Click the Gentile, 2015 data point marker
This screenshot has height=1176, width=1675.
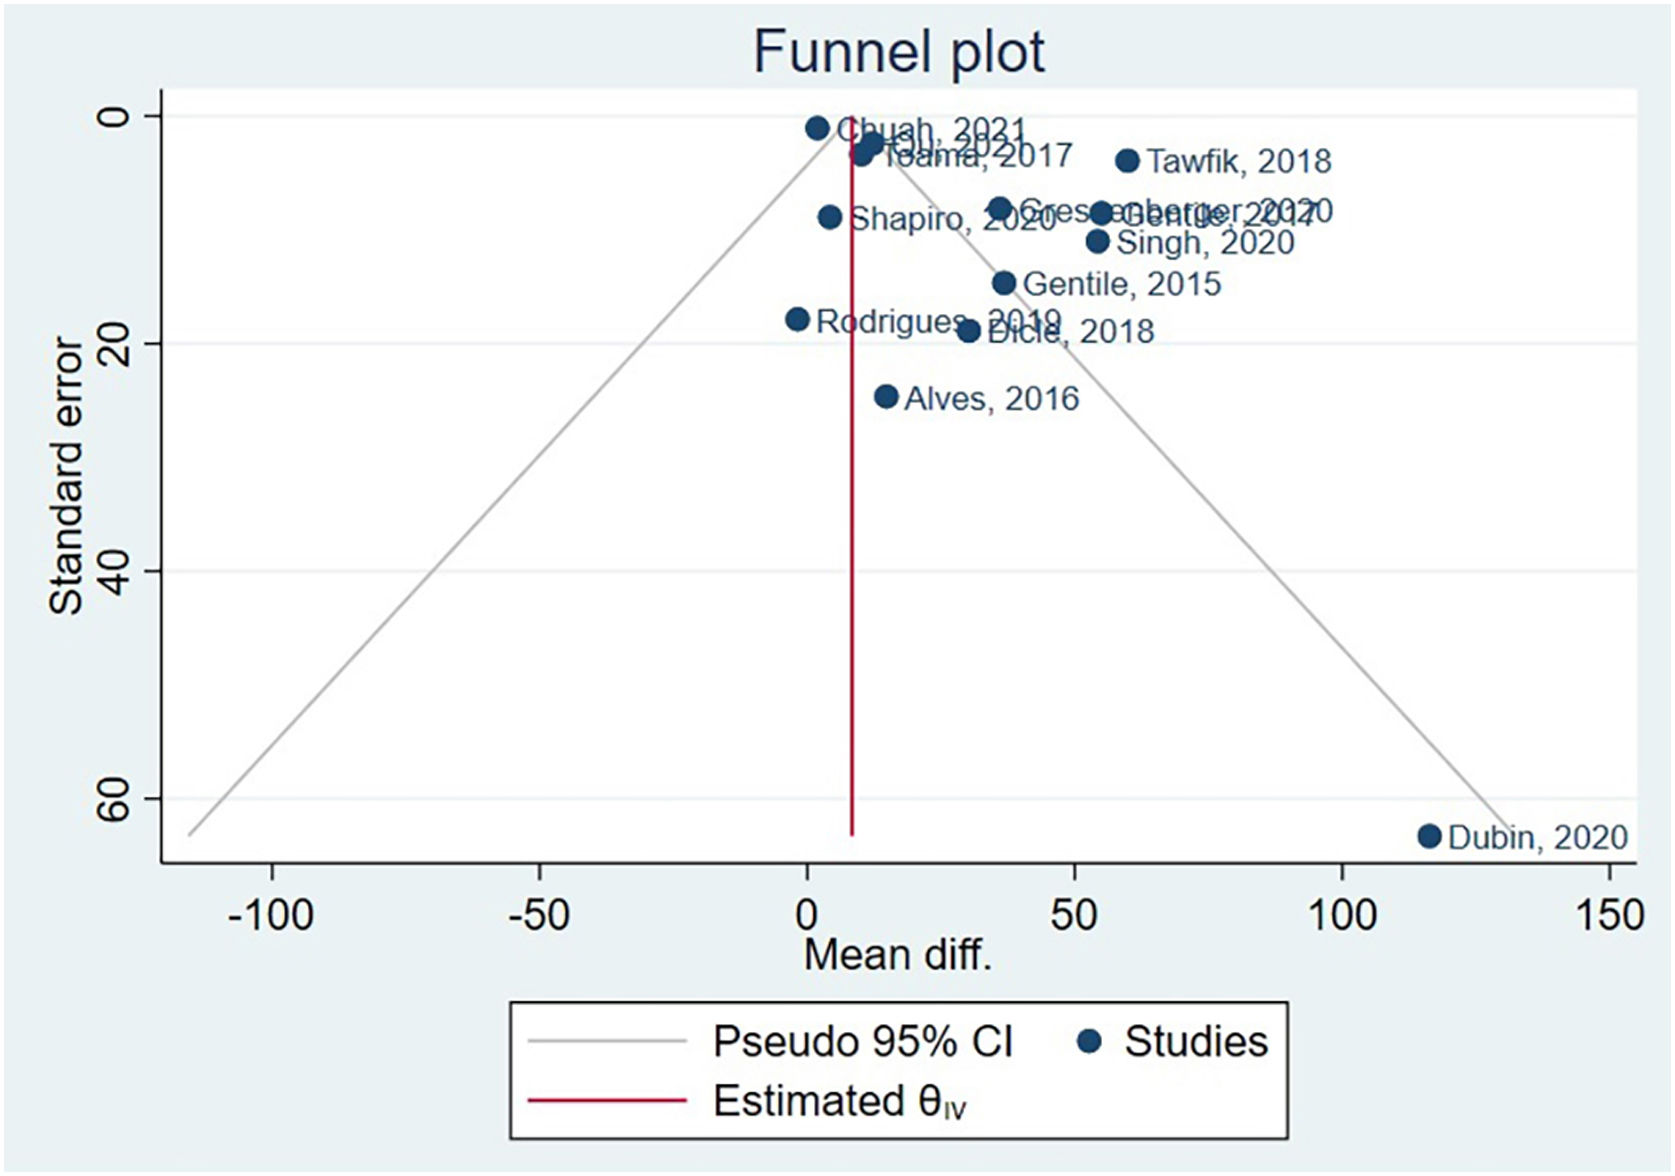click(x=1004, y=283)
